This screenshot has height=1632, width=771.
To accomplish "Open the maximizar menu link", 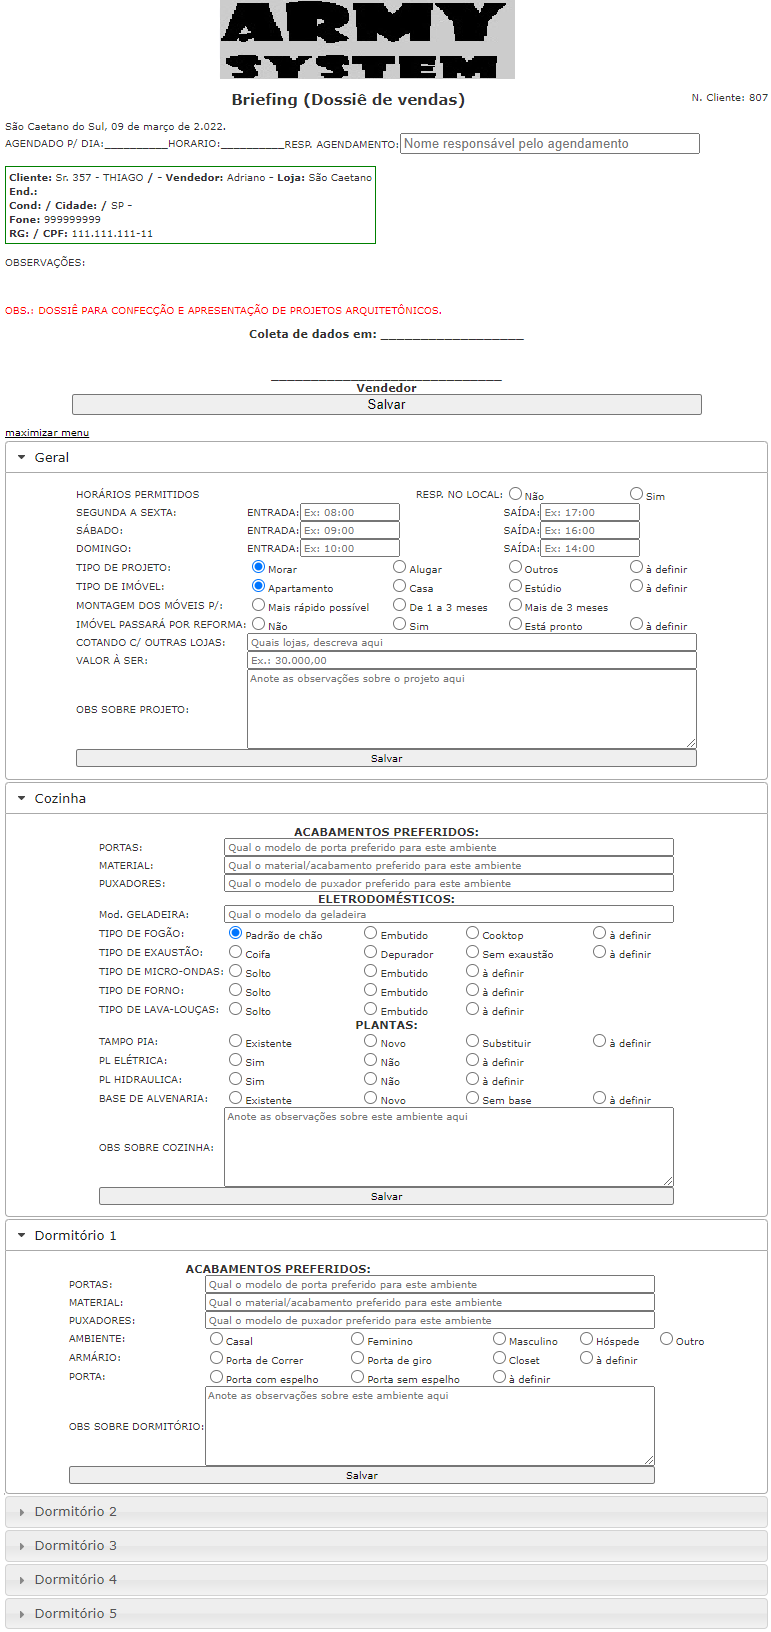I will point(47,433).
